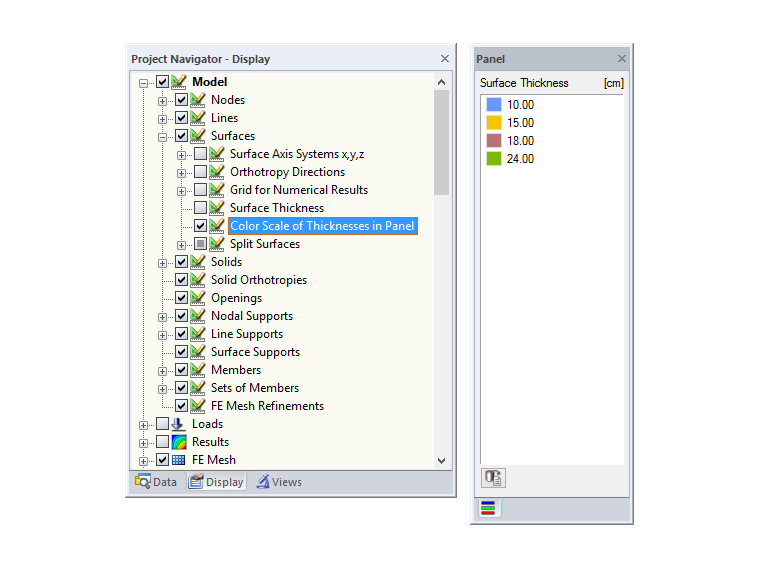Viewport: 760px width, 570px height.
Task: Click the Loads arrow icon
Action: [178, 424]
